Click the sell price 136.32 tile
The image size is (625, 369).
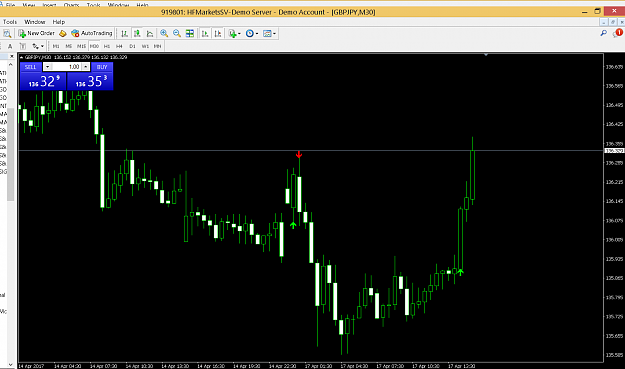(43, 81)
